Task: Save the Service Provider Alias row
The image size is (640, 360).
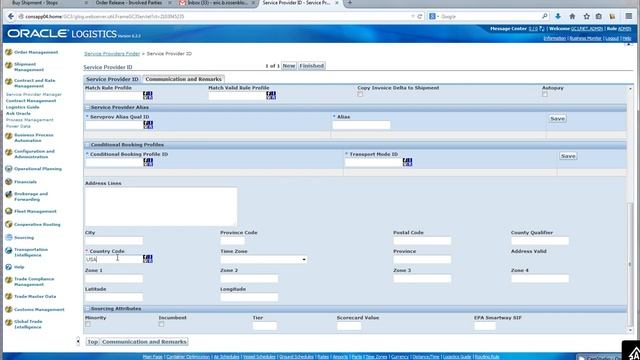Action: click(557, 119)
